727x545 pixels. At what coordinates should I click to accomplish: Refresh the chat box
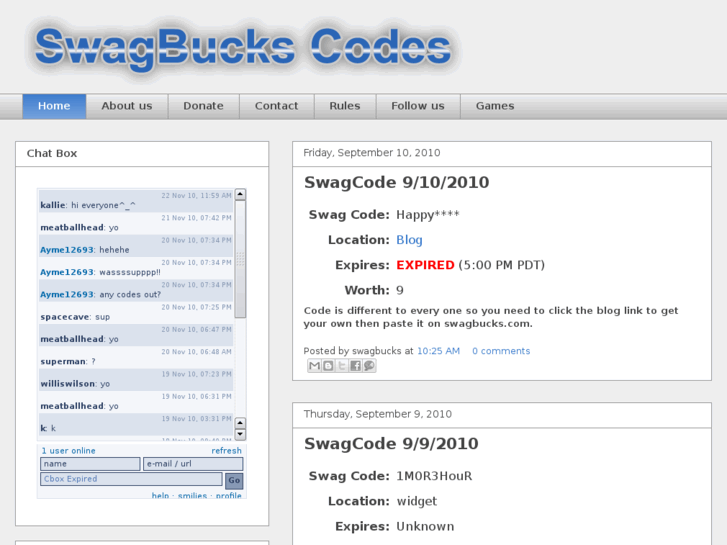point(226,451)
